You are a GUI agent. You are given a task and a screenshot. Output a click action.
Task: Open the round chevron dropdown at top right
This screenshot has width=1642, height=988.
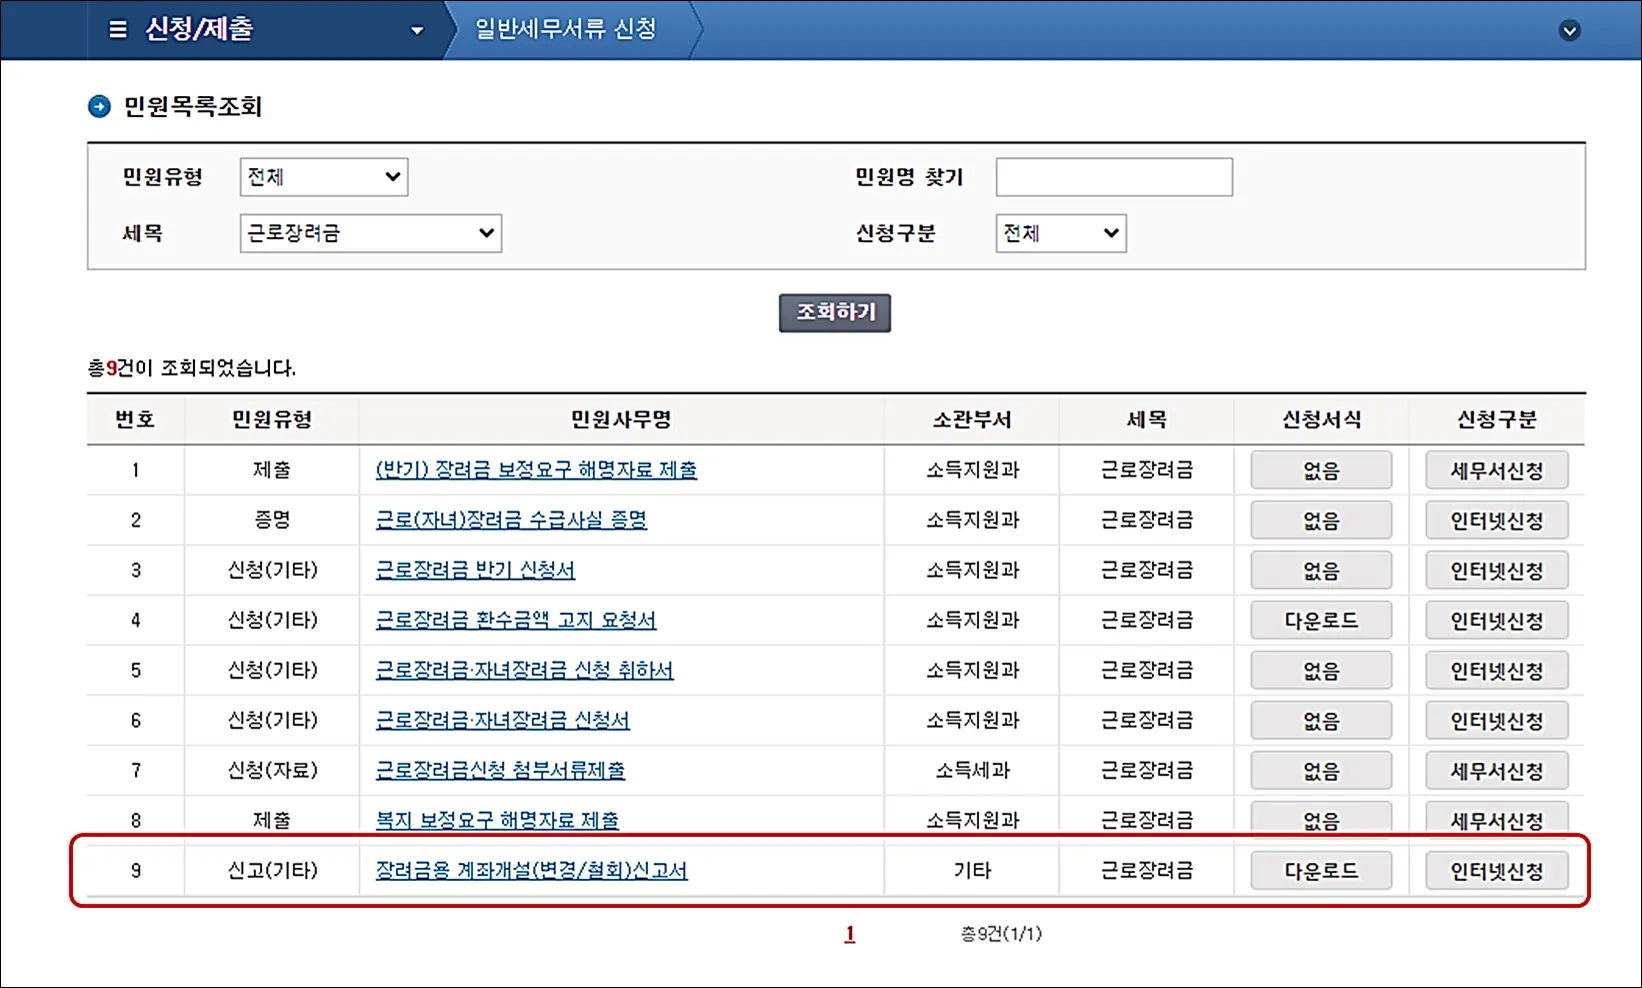(1569, 31)
